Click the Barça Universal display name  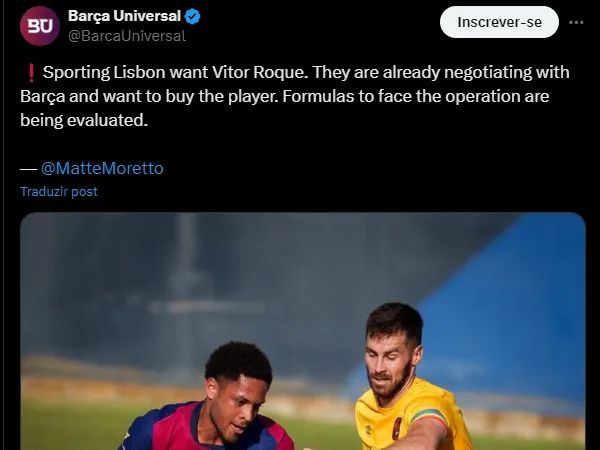[124, 17]
